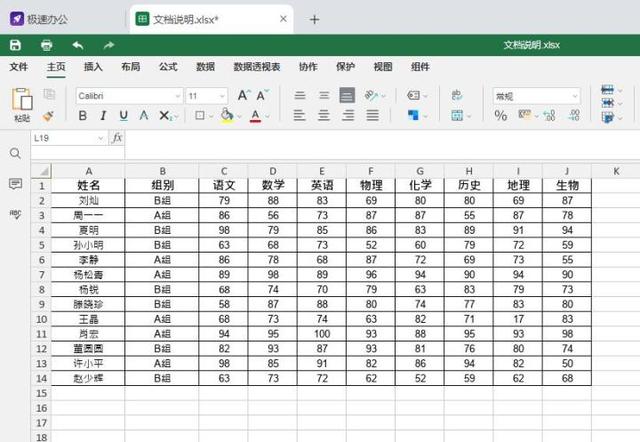Align cell content to top
This screenshot has height=442, width=640.
[x=300, y=96]
